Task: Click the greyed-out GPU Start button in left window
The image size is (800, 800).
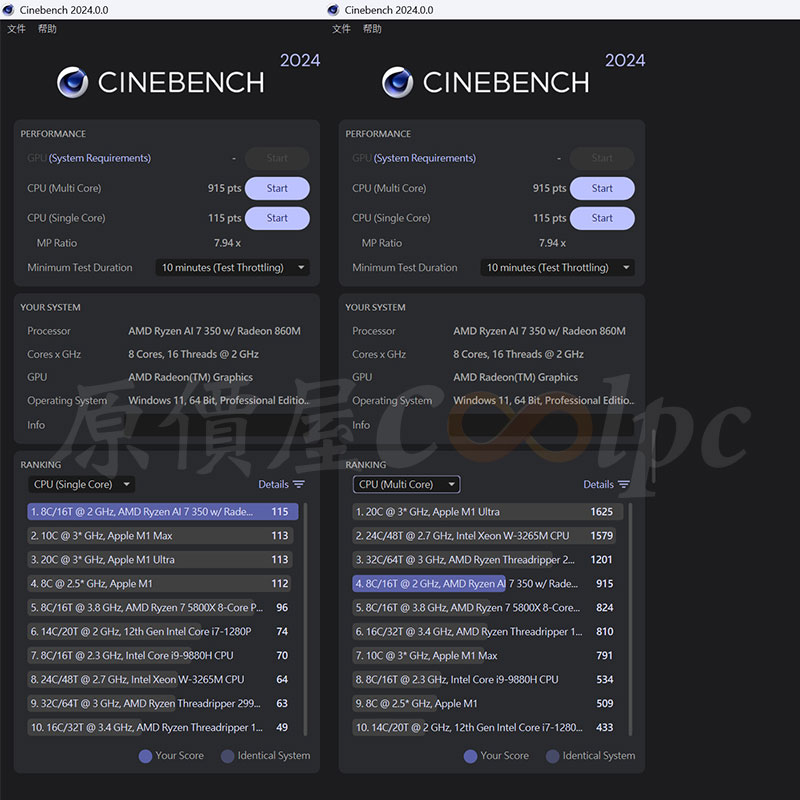Action: click(x=277, y=158)
